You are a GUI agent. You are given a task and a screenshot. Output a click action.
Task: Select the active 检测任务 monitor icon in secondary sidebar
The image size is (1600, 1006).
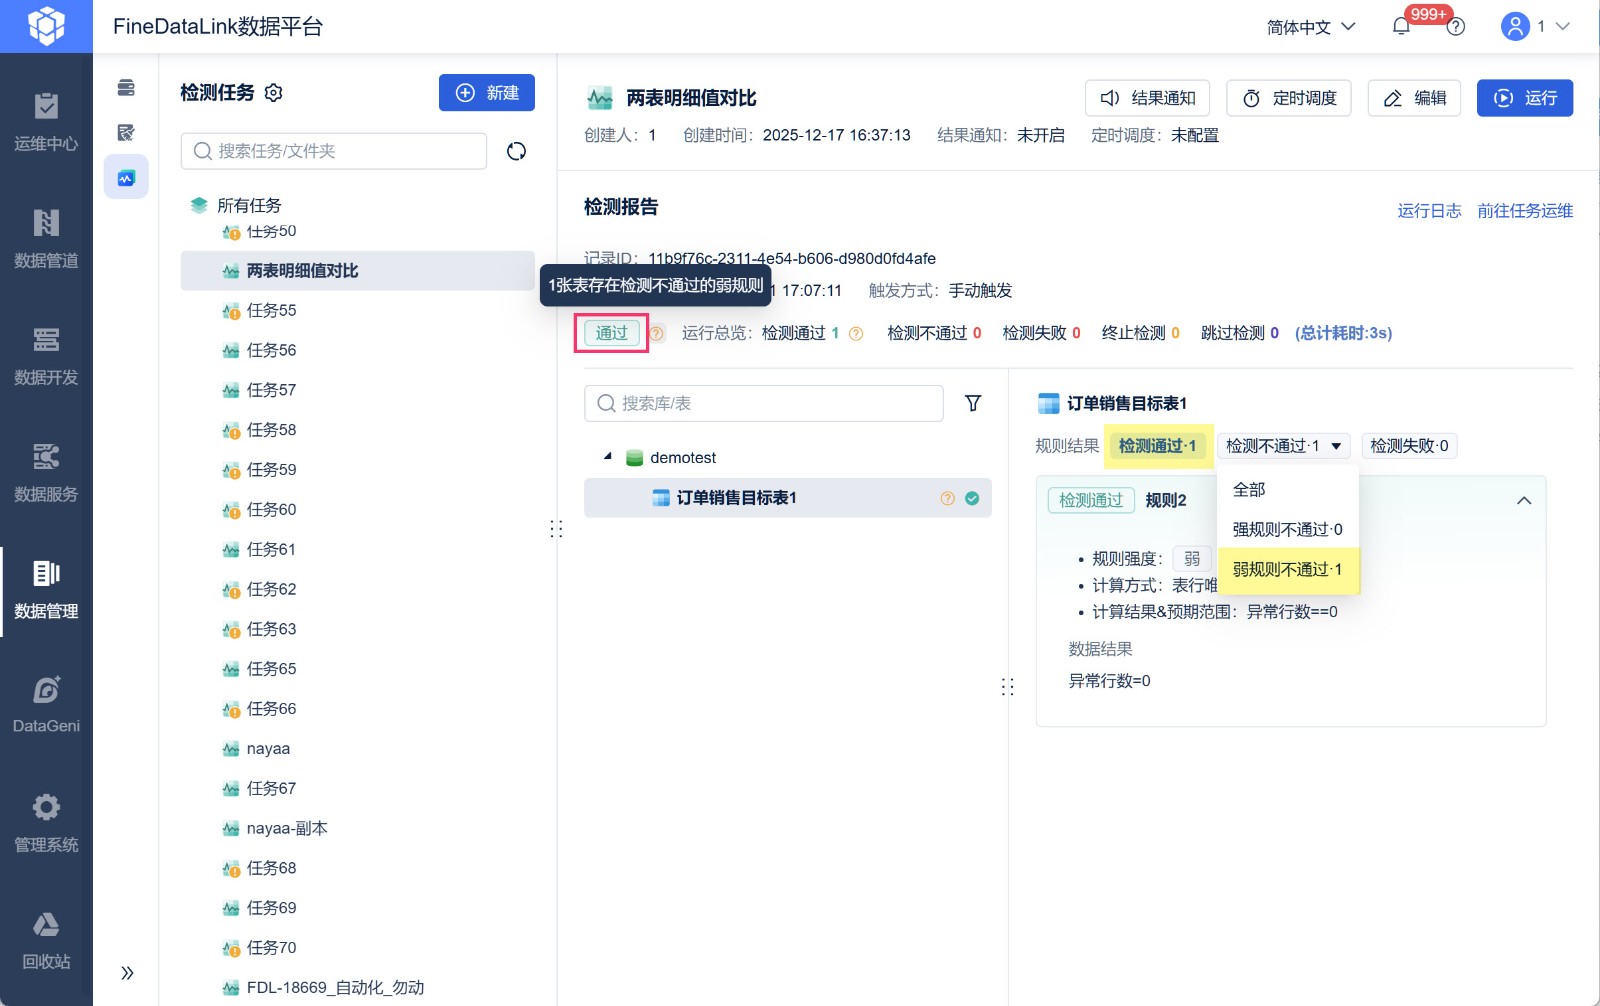pyautogui.click(x=126, y=177)
